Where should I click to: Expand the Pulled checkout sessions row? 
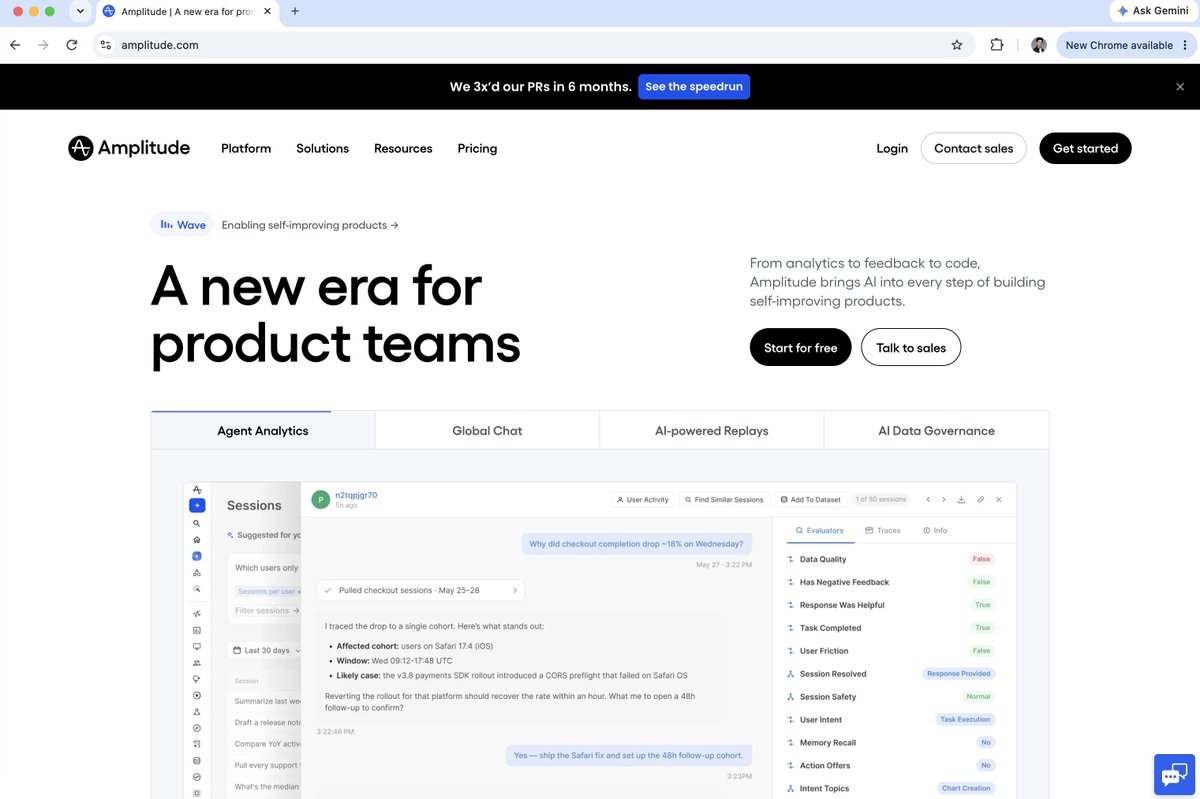[x=420, y=590]
